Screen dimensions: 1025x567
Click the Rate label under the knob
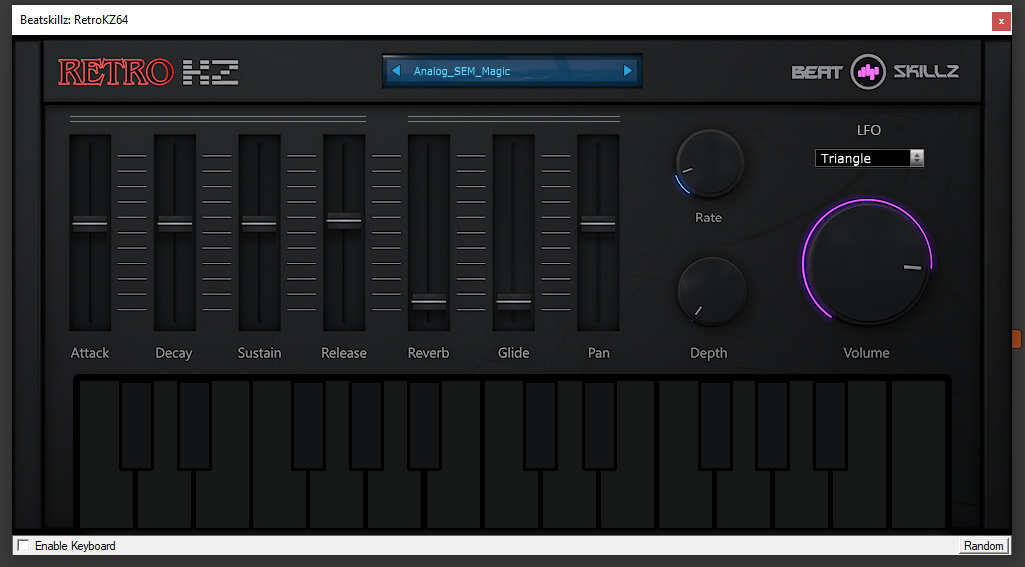(709, 218)
